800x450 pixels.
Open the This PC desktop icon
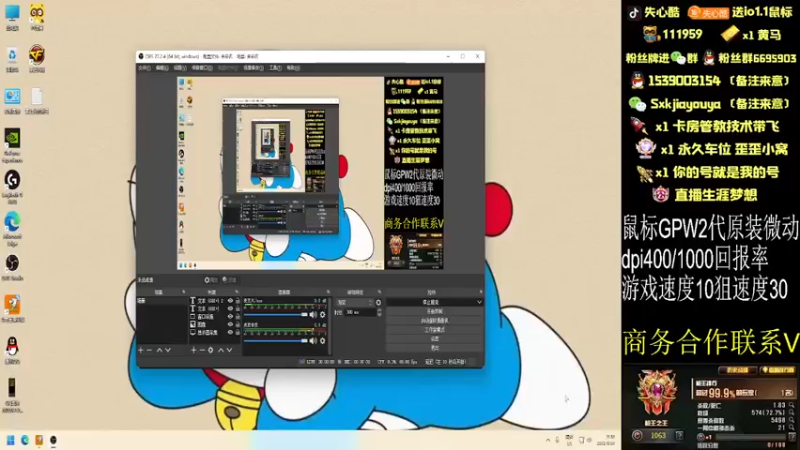pos(12,17)
